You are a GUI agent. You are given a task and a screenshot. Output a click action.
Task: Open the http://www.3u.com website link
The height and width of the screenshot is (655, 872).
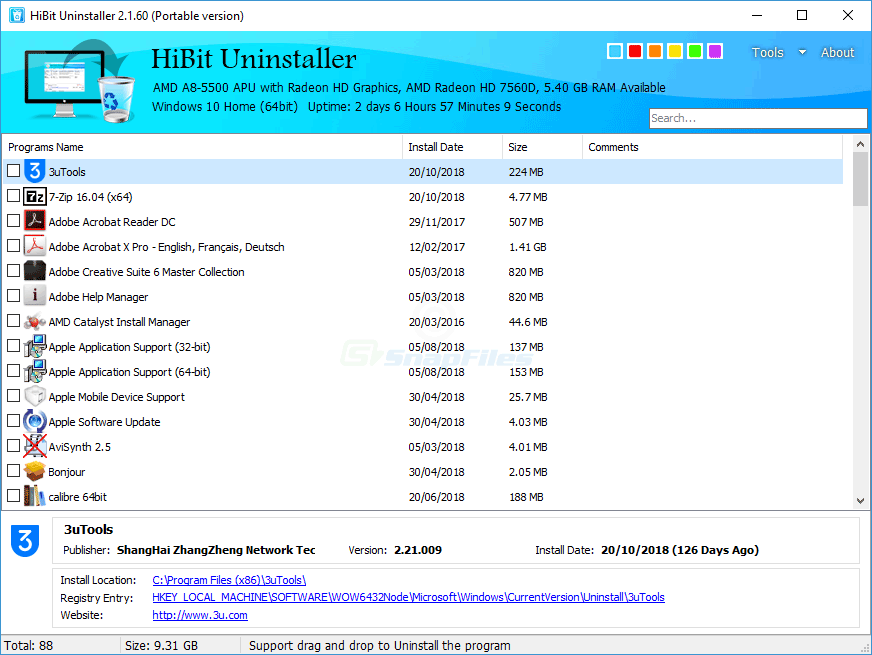[199, 615]
